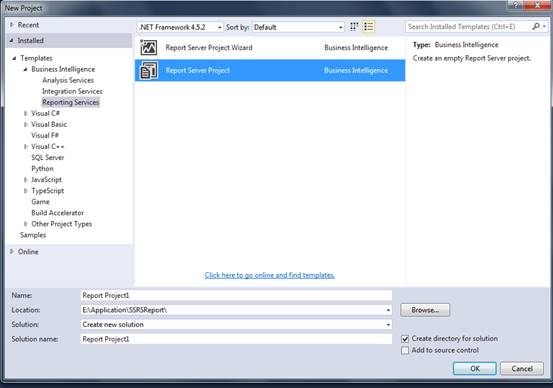Collapse the Templates tree node

14,58
